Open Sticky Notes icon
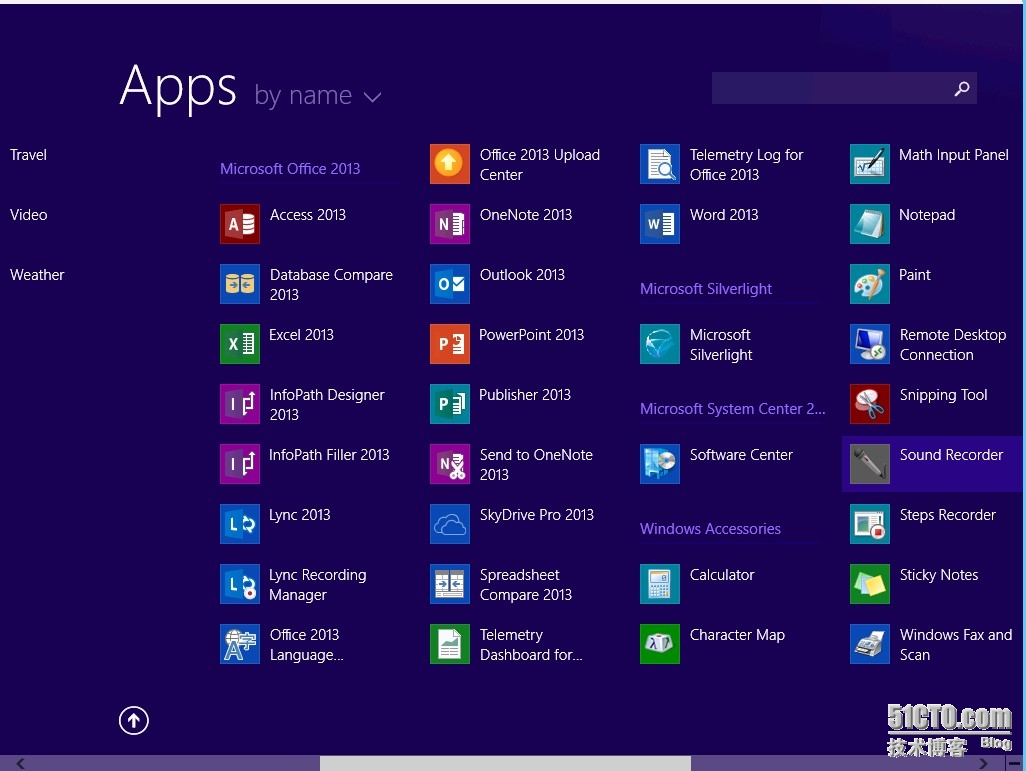 pos(870,584)
